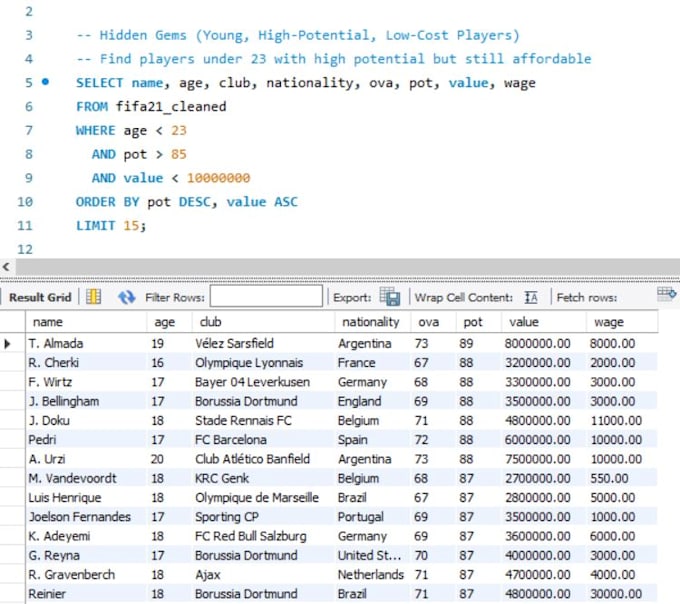Click the fetch rows icon
The width and height of the screenshot is (680, 604).
coord(666,294)
